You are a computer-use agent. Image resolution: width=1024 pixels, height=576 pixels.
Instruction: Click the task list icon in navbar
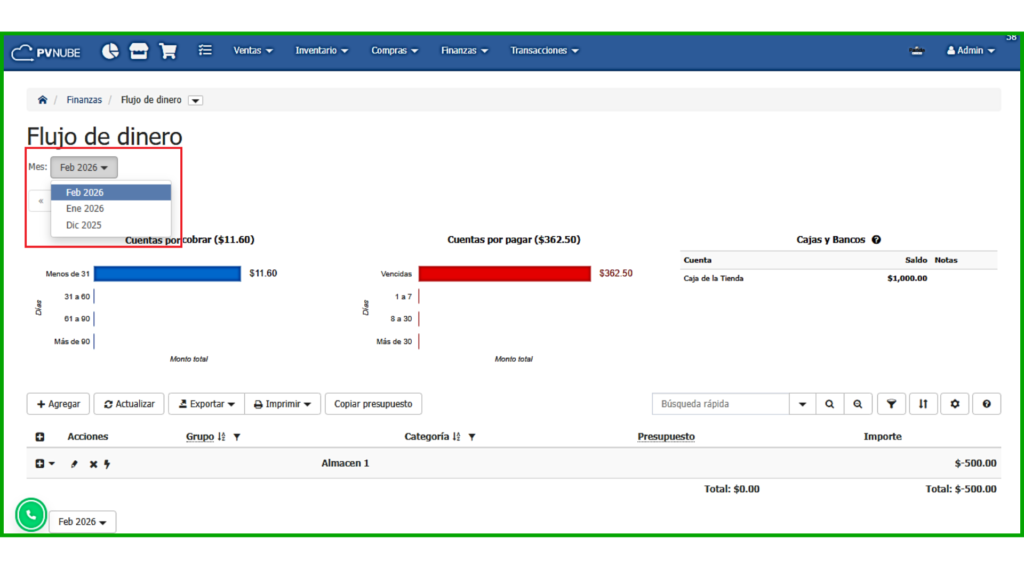coord(205,51)
